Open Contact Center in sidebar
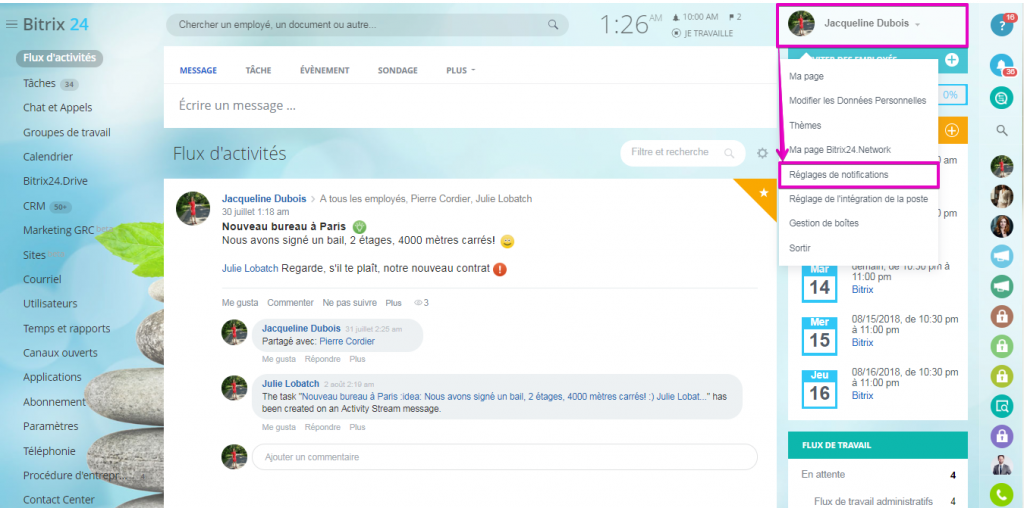Screen dimensions: 1024x508 [x=59, y=500]
